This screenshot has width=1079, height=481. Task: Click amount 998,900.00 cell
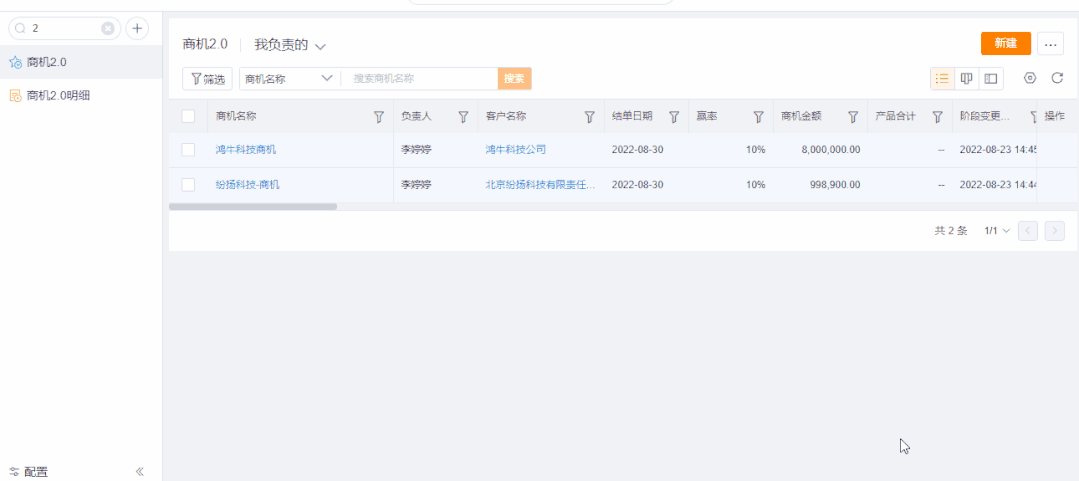[836, 184]
